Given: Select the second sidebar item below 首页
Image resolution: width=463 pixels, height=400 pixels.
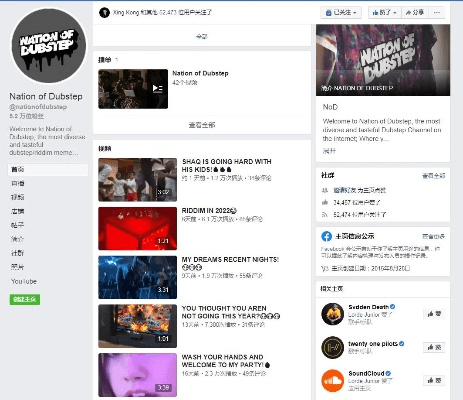Looking at the screenshot, I should click(x=18, y=184).
